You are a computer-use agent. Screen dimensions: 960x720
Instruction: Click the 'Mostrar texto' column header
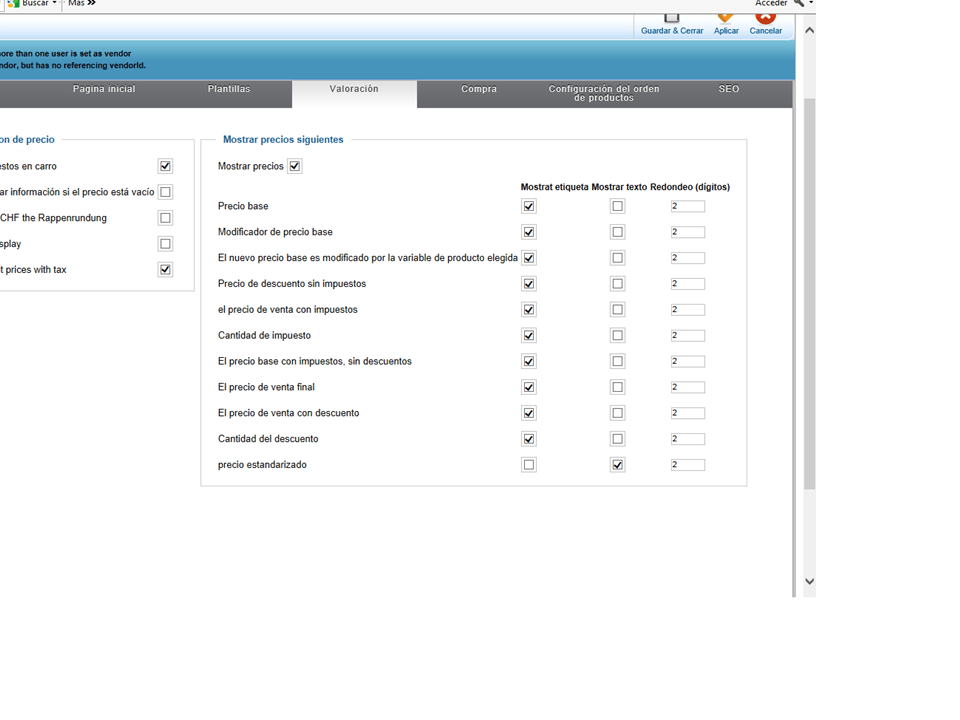coord(619,187)
